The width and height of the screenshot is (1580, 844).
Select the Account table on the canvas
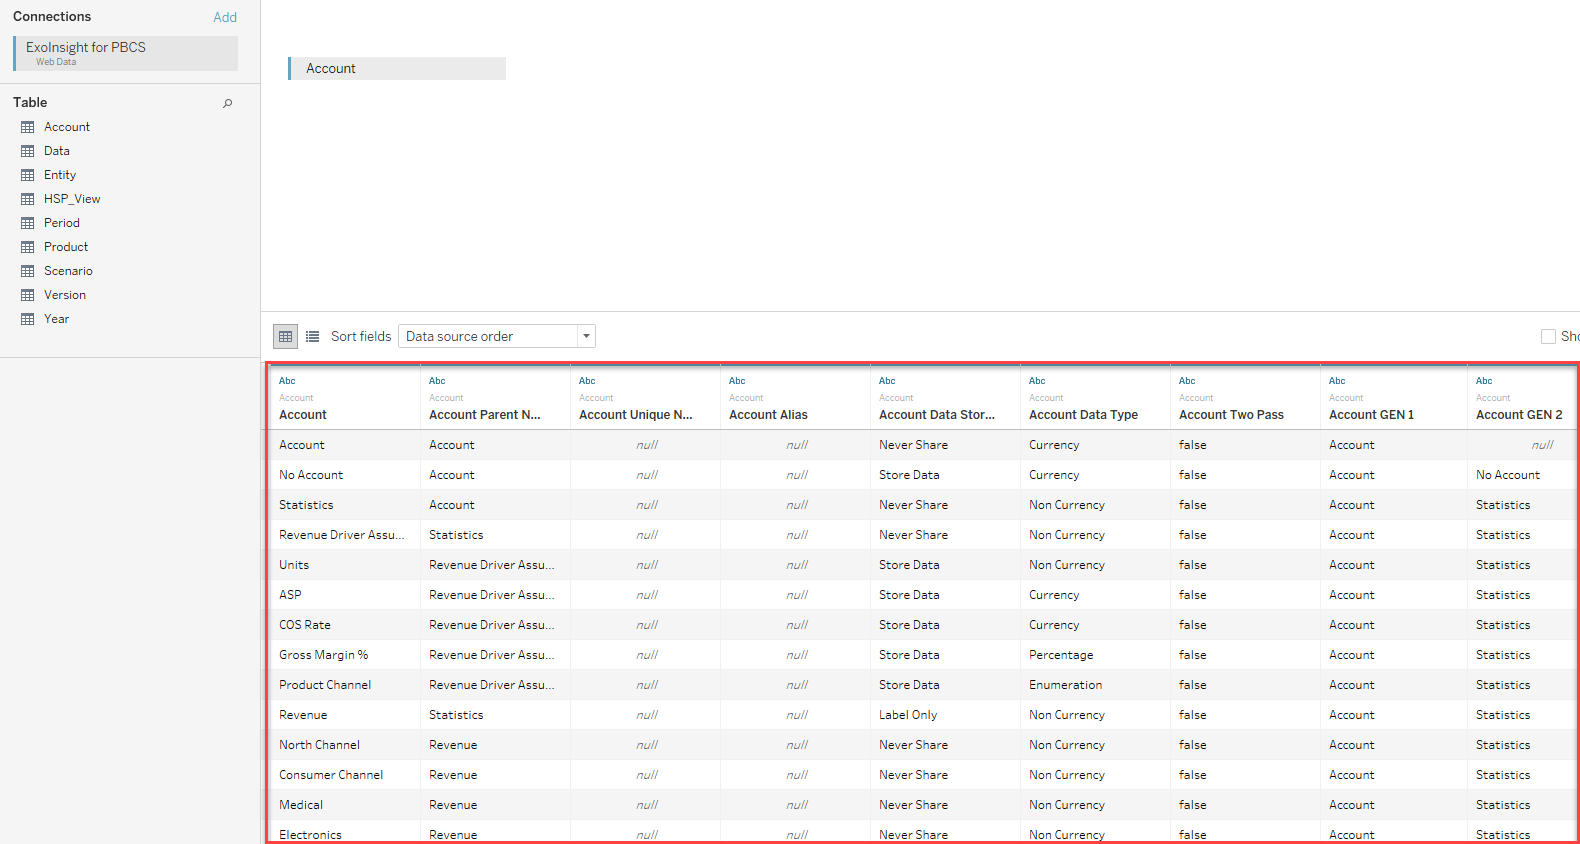point(397,68)
